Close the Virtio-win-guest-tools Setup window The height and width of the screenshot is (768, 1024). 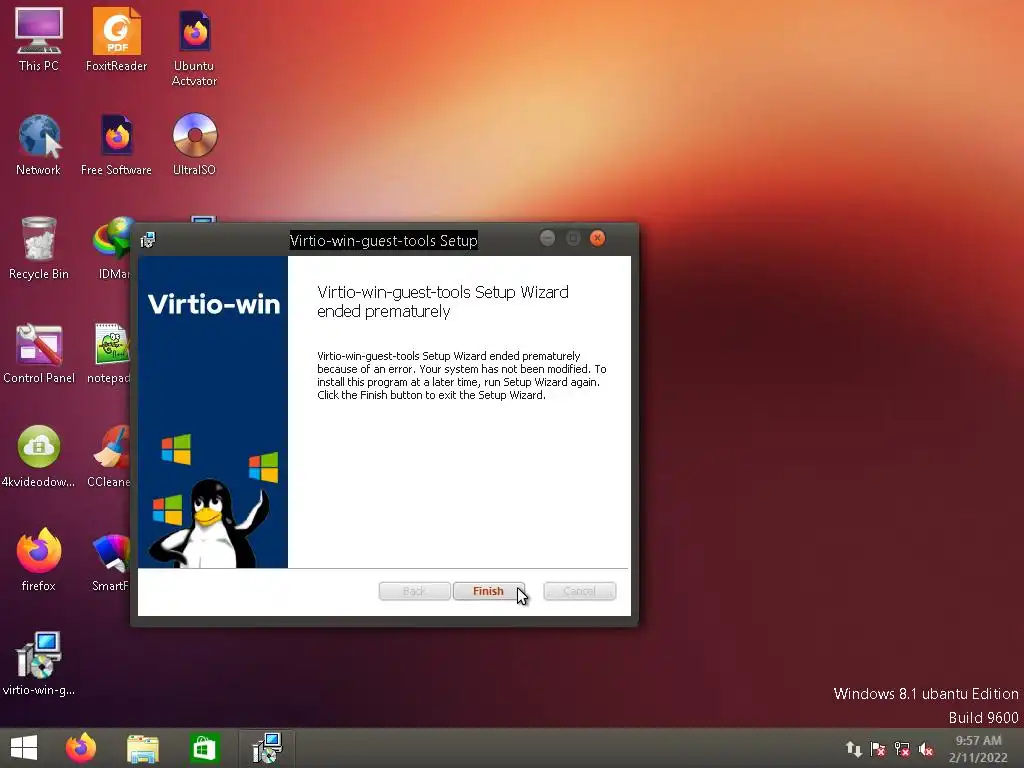tap(598, 238)
